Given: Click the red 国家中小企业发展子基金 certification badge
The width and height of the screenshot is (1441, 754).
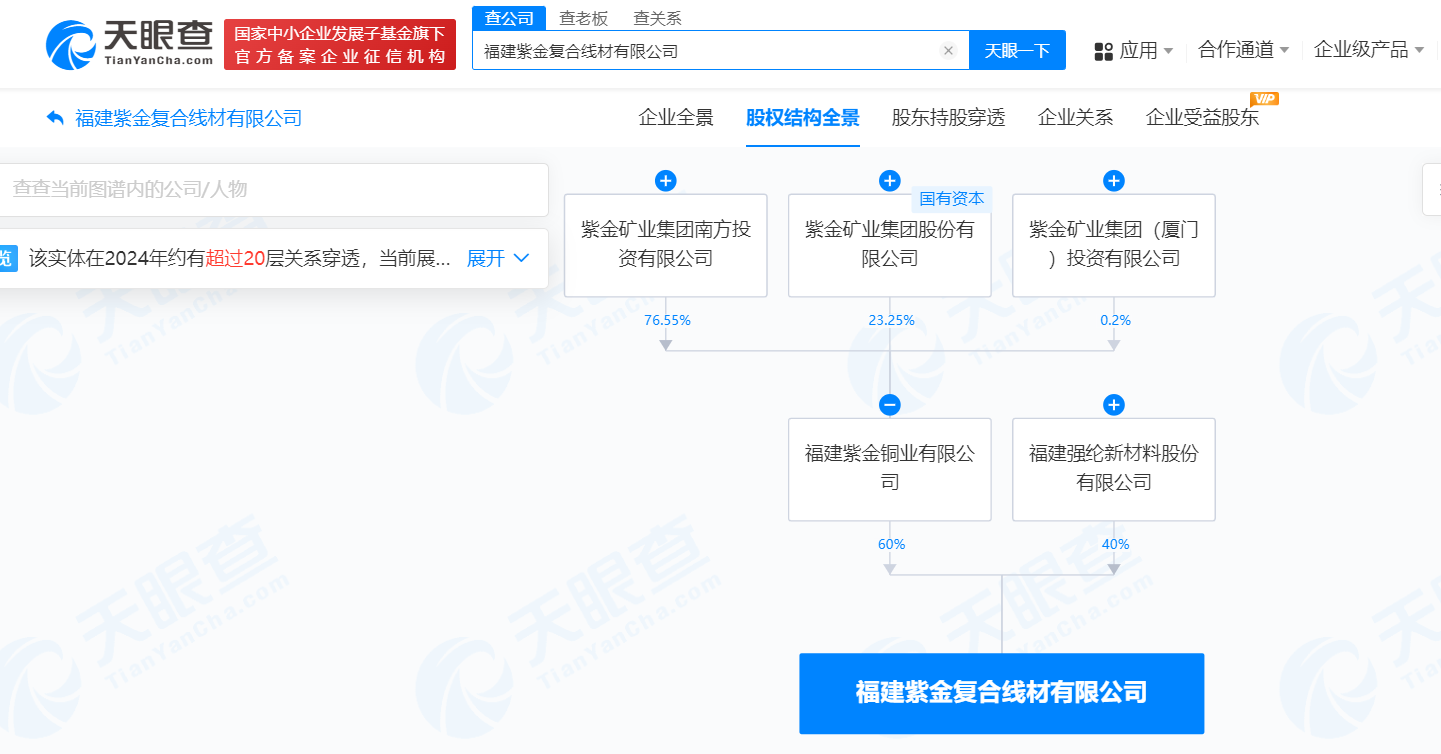Looking at the screenshot, I should 339,44.
